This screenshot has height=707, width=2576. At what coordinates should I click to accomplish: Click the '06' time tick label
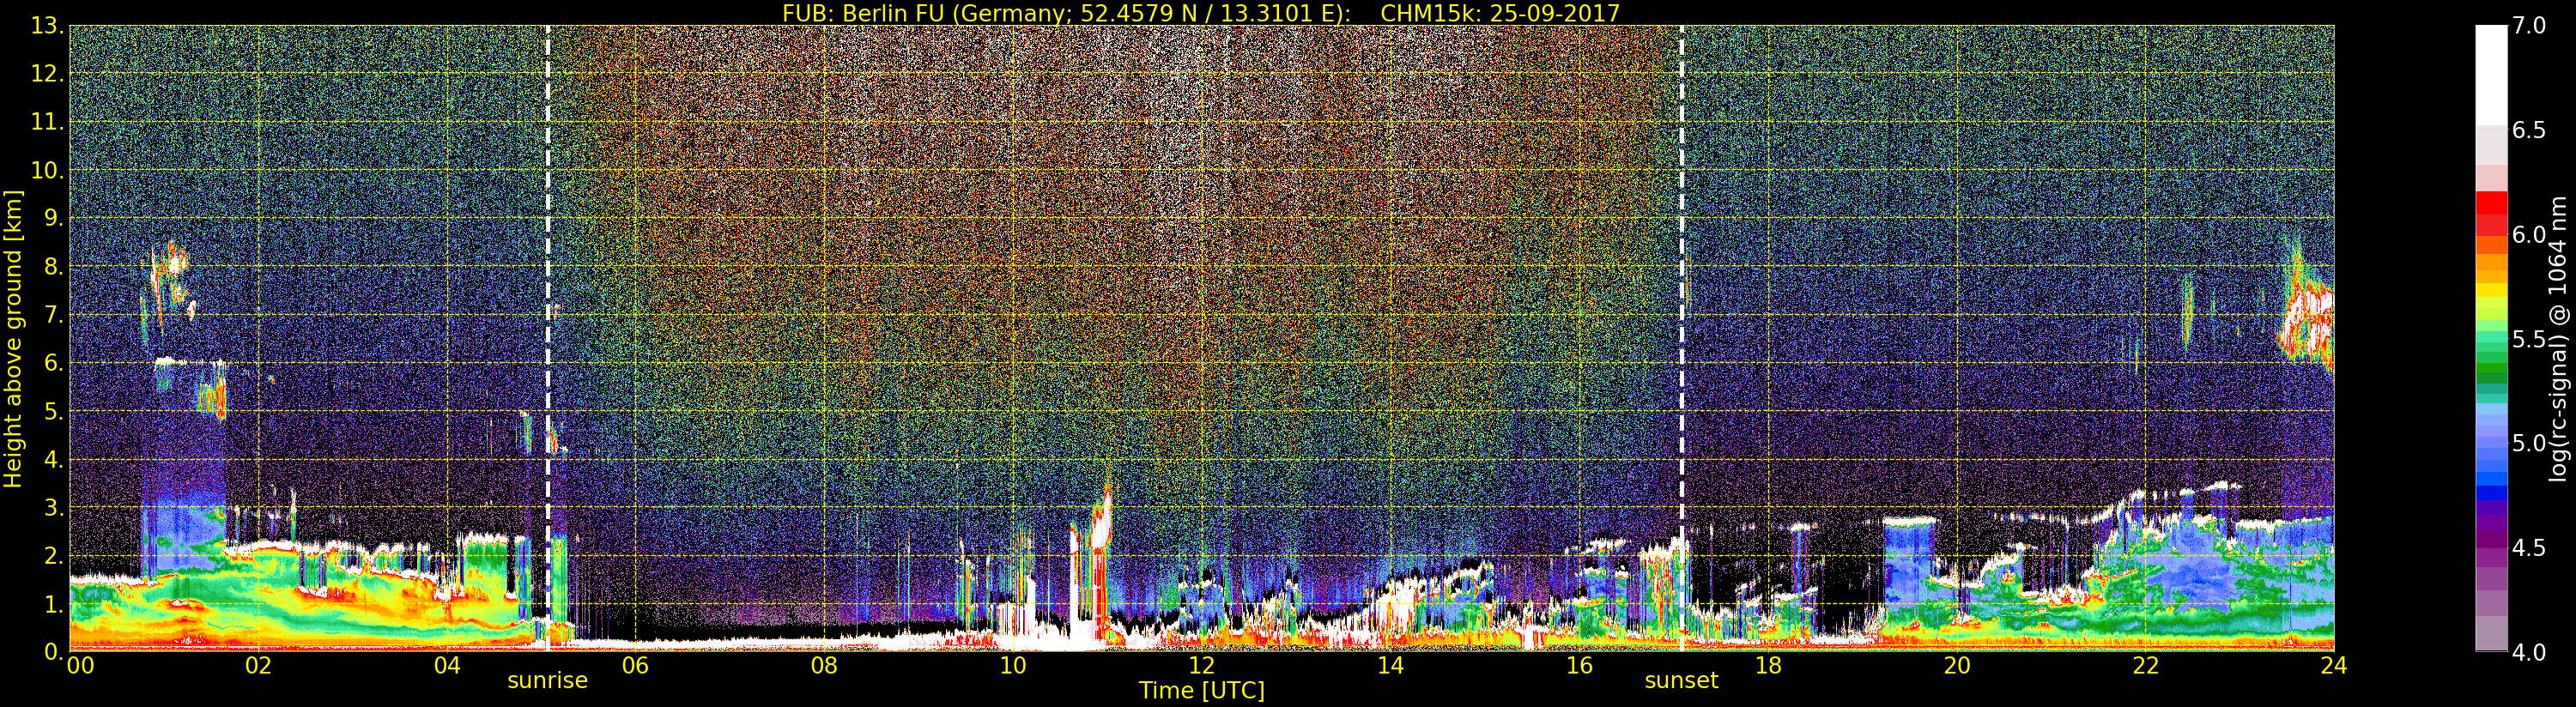[x=636, y=666]
